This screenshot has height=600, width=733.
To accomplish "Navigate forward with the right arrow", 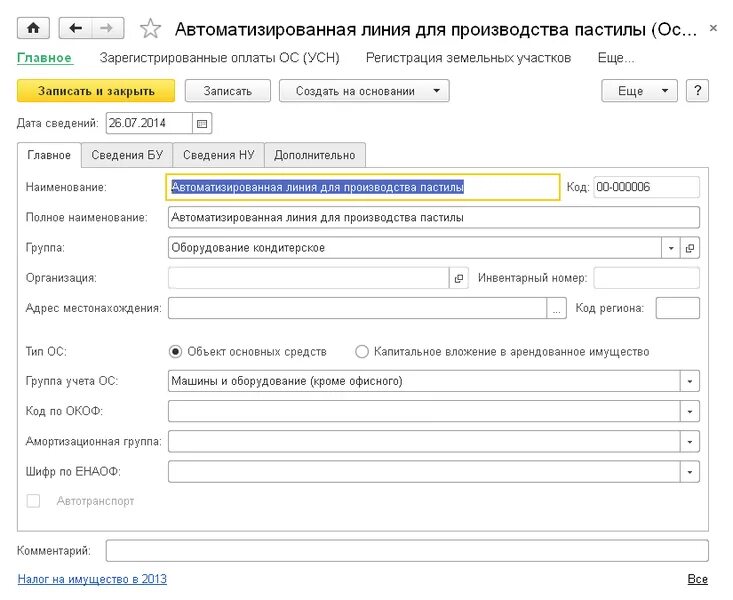I will point(108,28).
